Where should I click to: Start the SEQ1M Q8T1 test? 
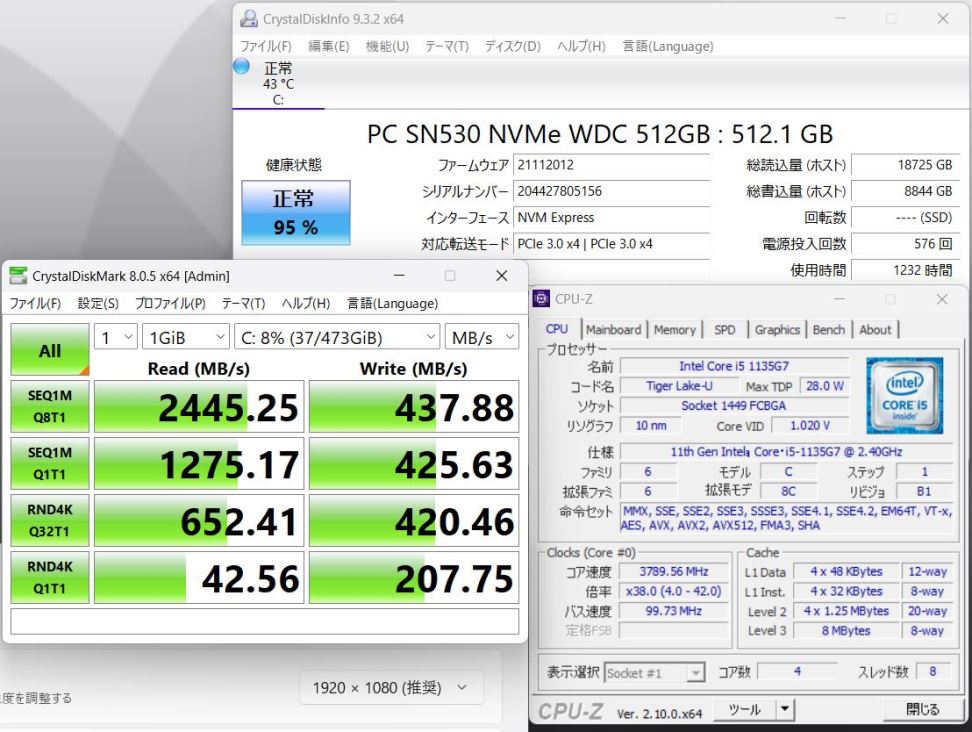click(50, 407)
